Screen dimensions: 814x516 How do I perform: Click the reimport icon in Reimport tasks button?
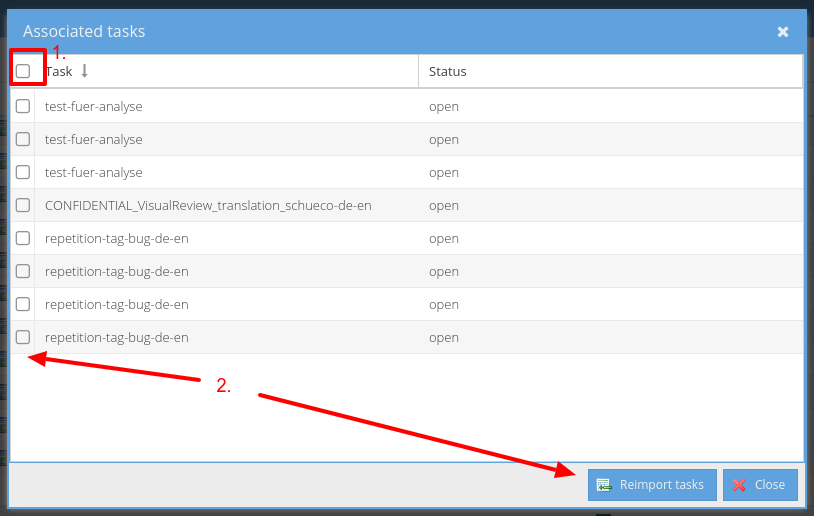(604, 485)
